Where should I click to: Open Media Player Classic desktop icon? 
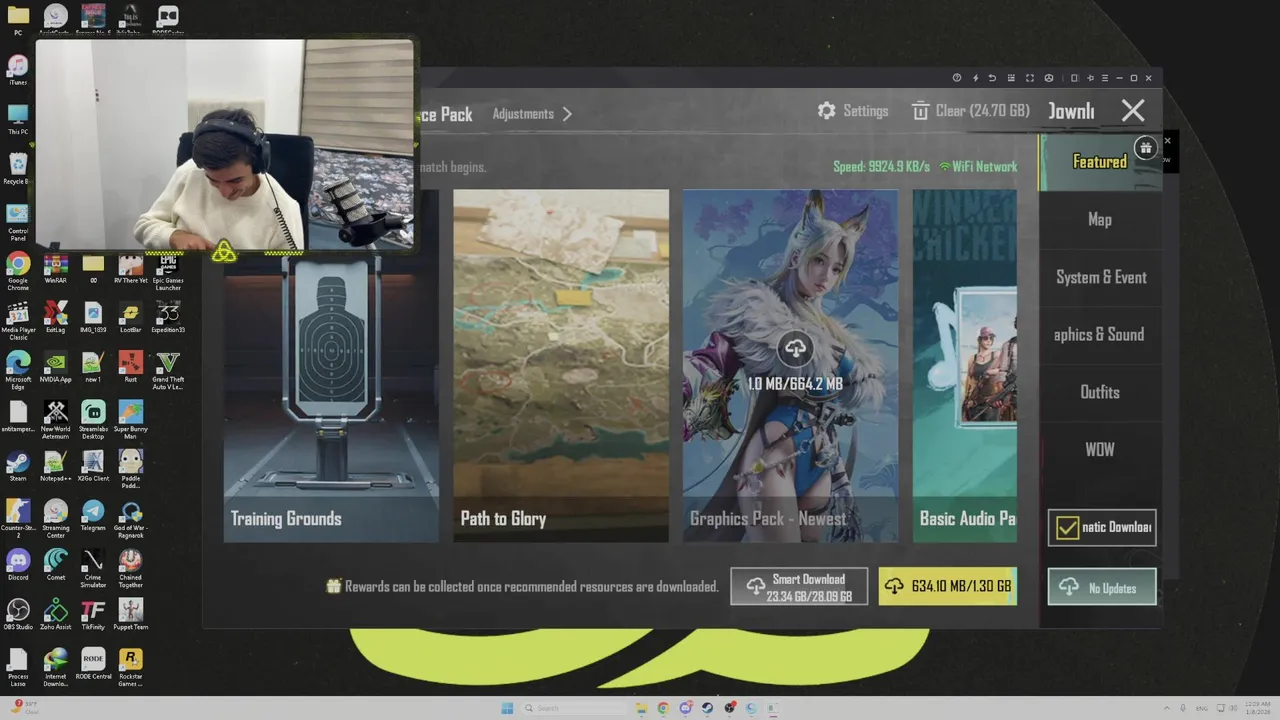[x=18, y=320]
